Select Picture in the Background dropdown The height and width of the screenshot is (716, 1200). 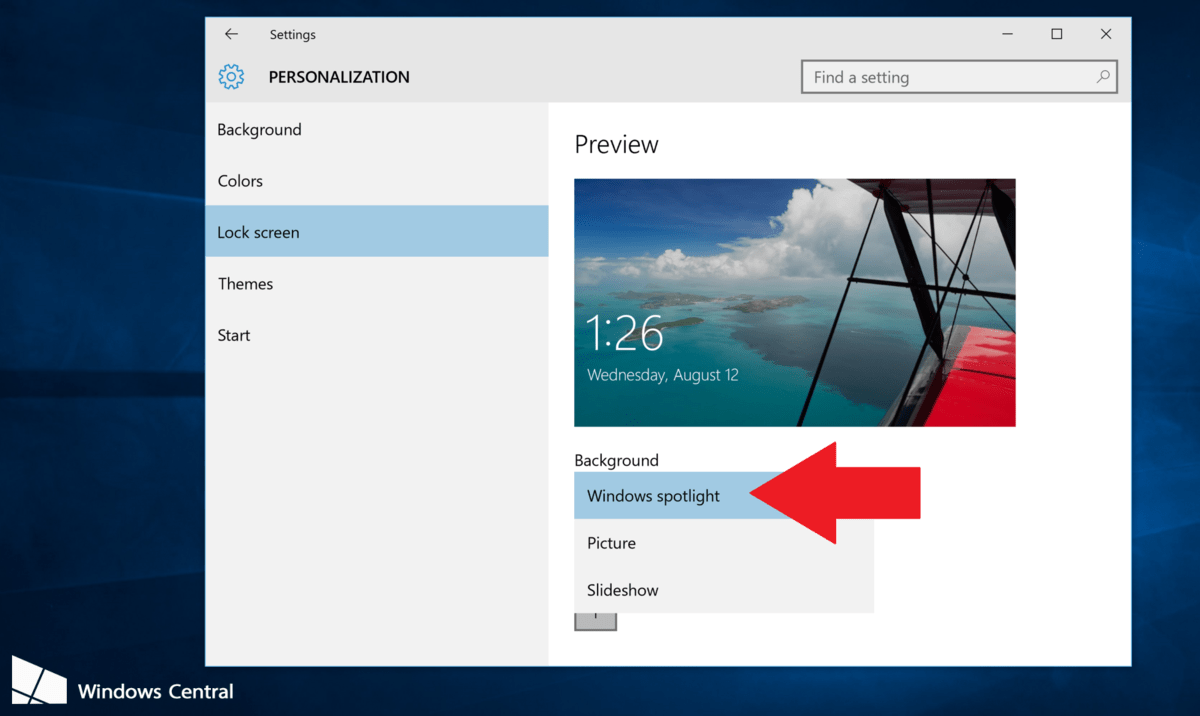point(611,543)
